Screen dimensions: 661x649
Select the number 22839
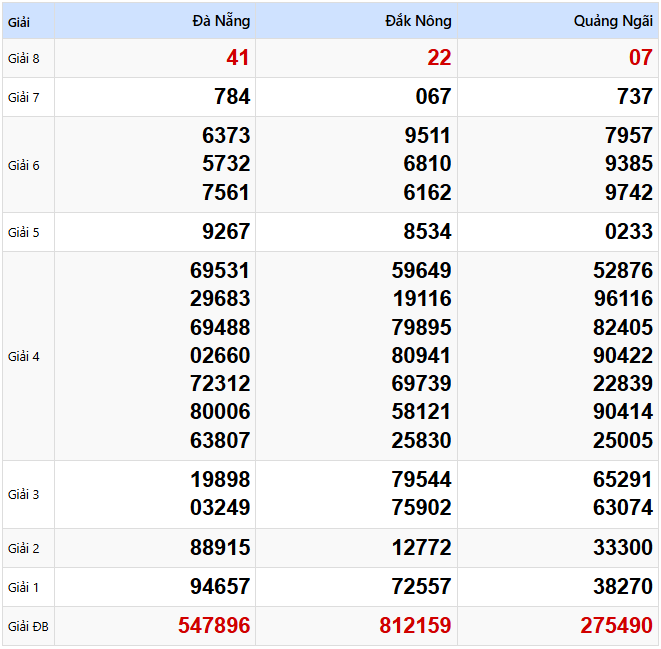click(623, 384)
